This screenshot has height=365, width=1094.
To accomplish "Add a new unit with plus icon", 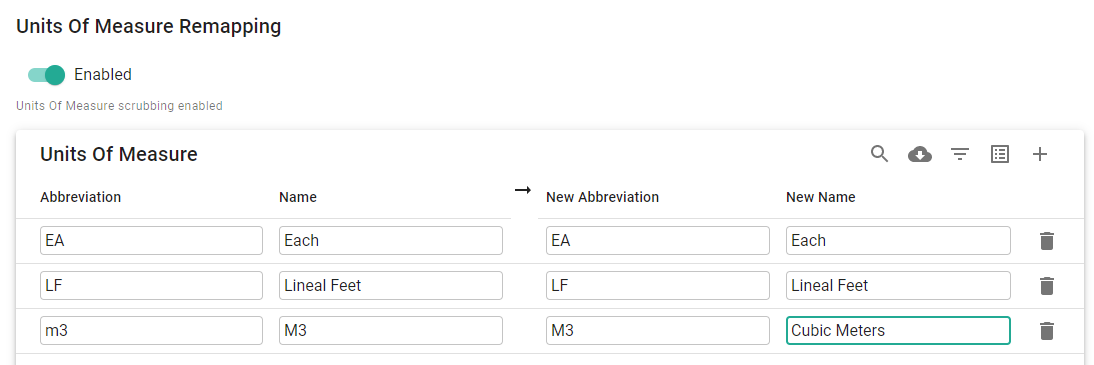I will 1040,154.
